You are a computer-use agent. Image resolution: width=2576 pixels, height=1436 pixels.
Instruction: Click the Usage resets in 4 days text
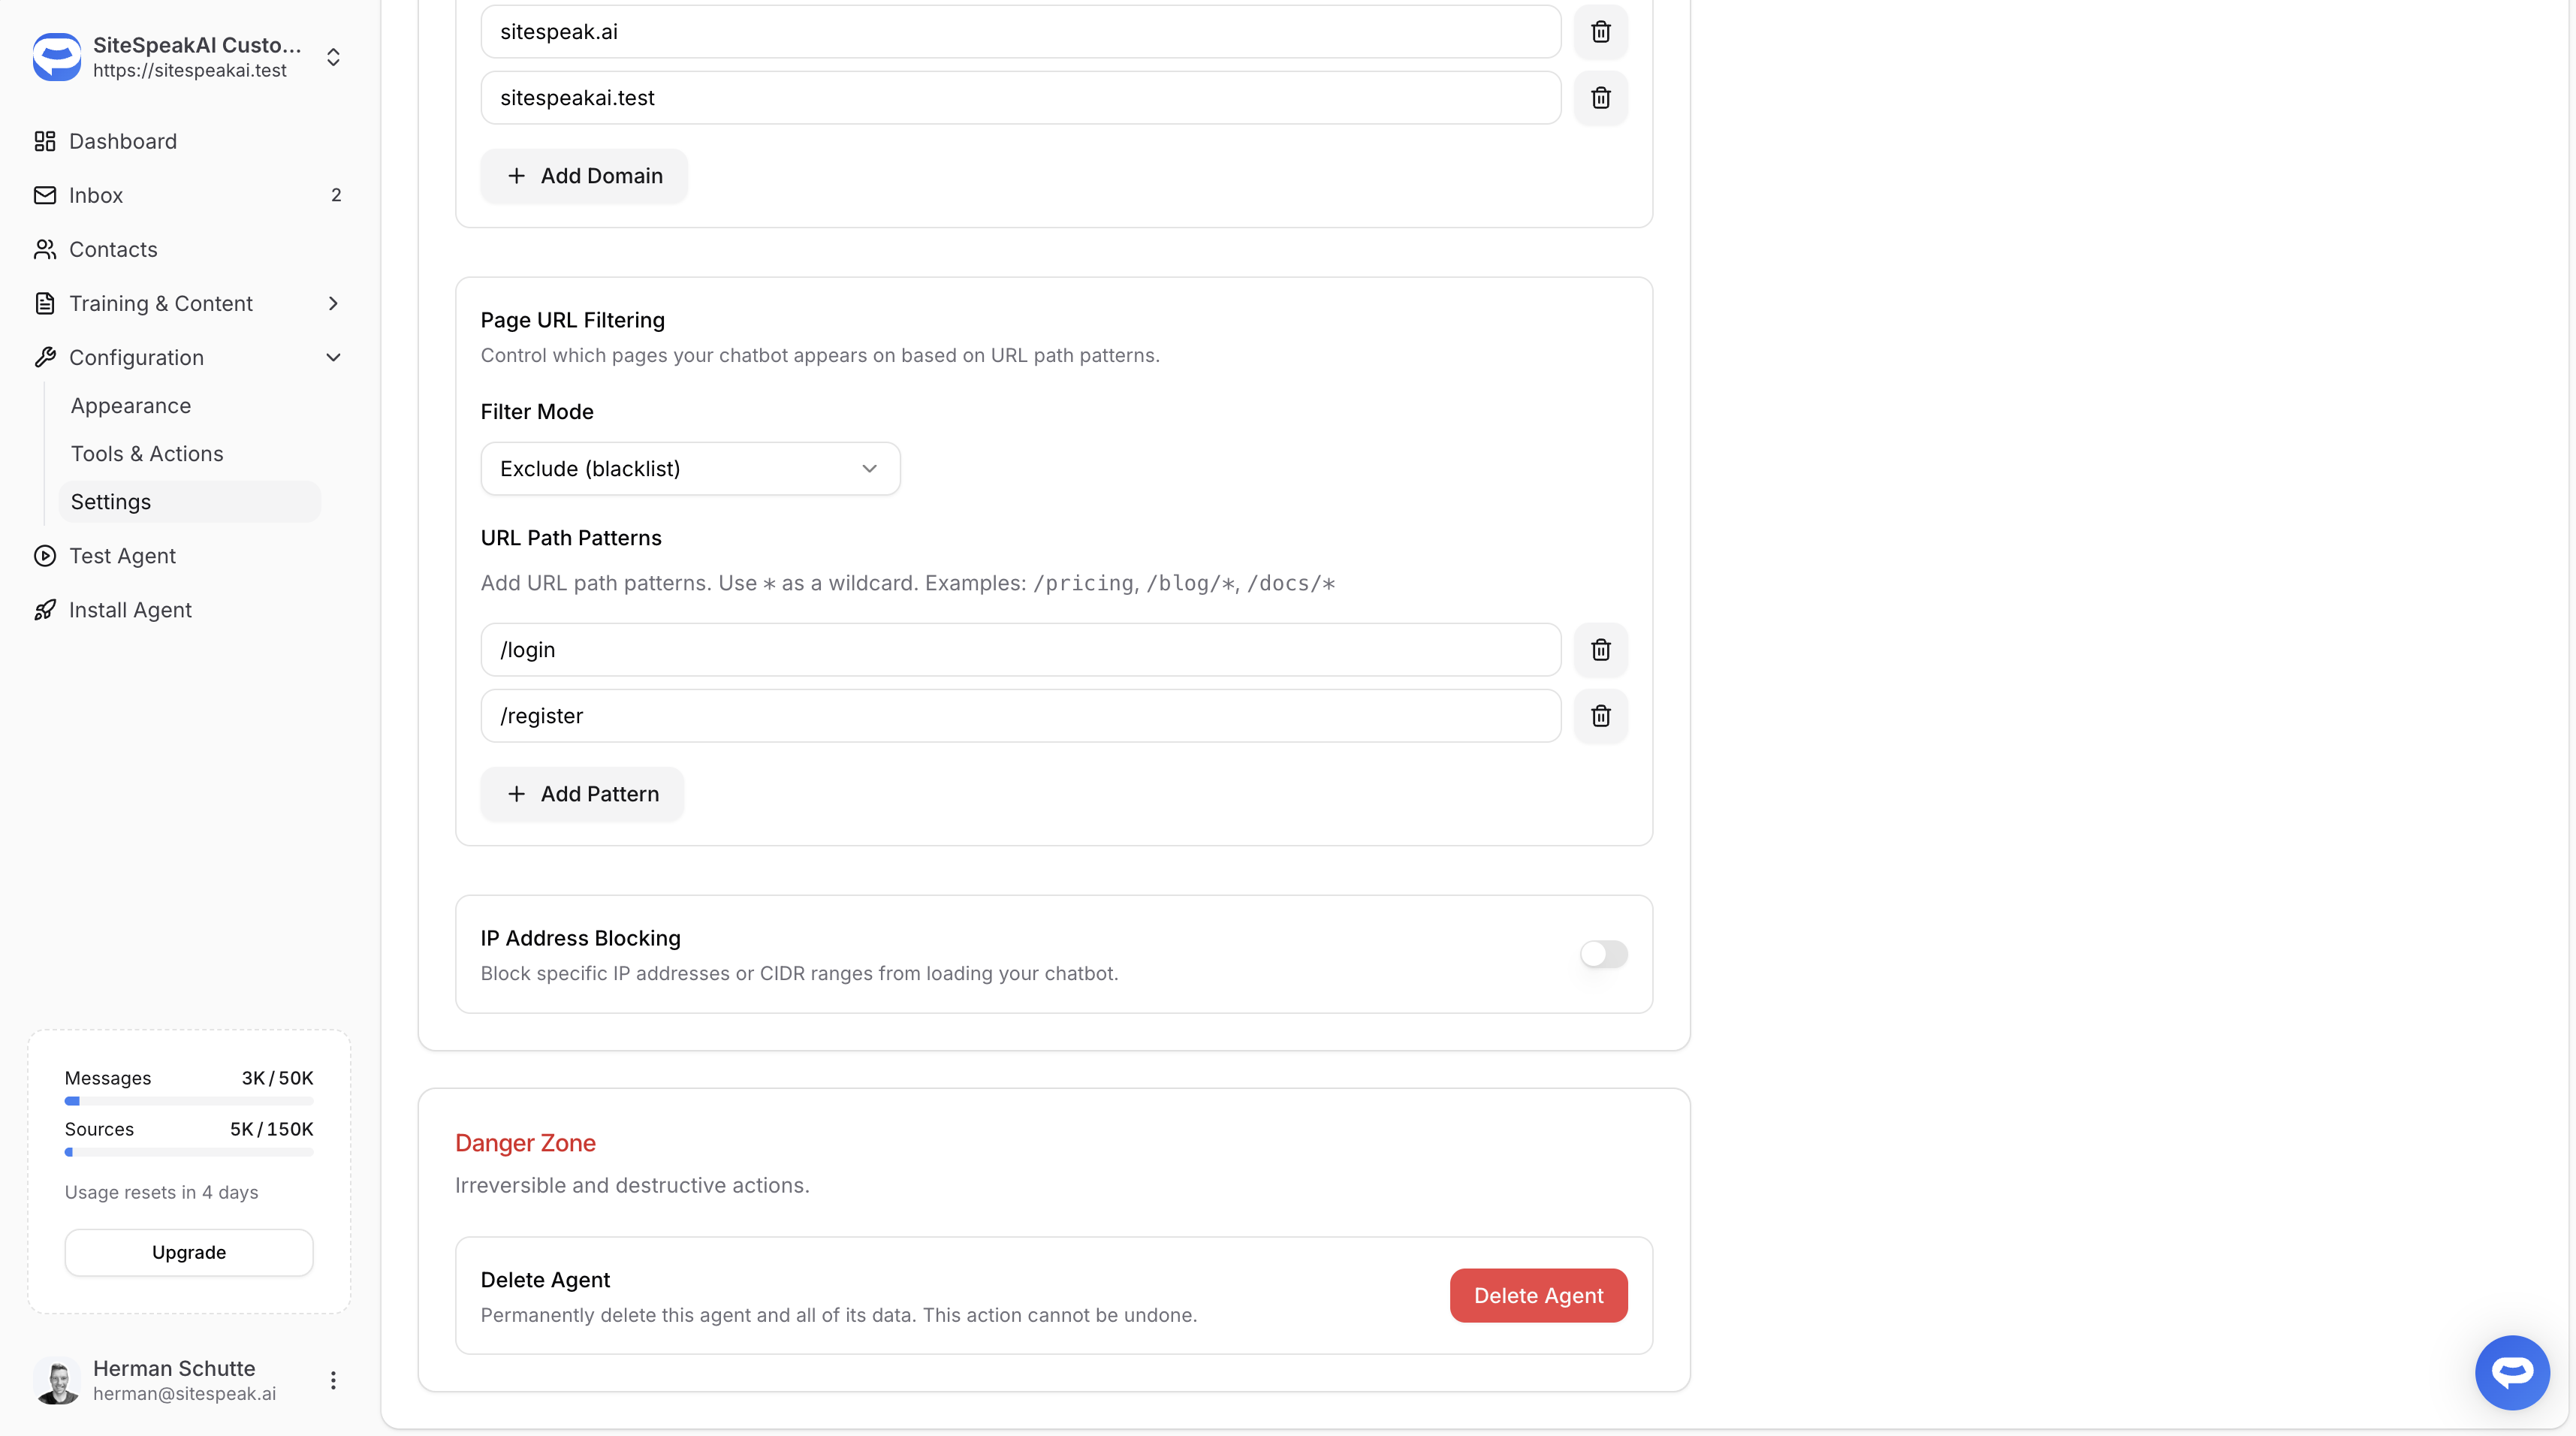point(162,1192)
